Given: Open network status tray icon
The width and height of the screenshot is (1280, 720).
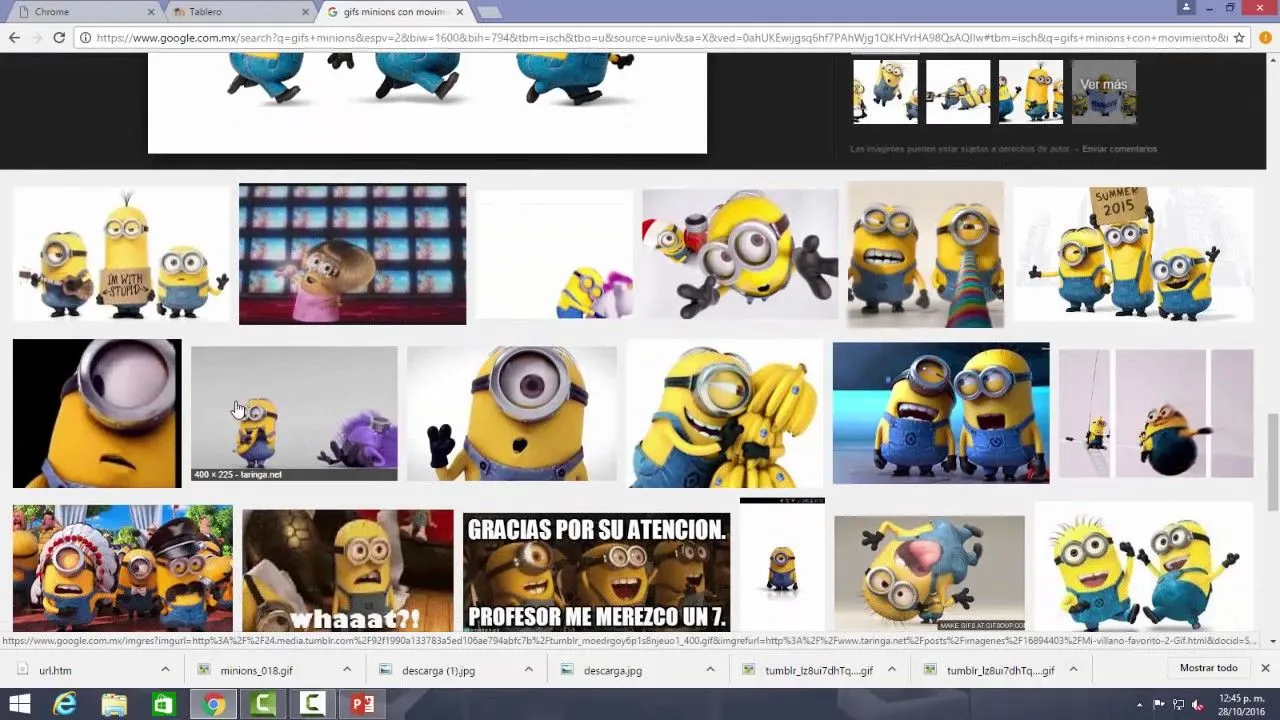Looking at the screenshot, I should [1179, 704].
